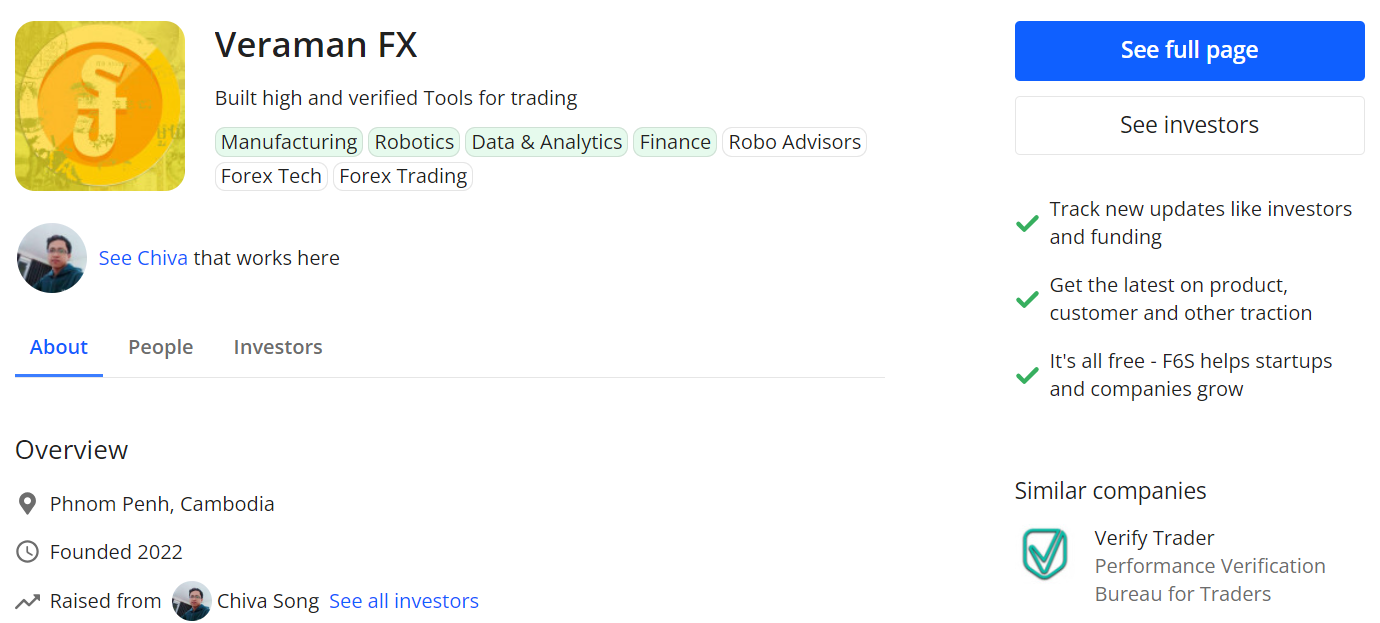Click the trending arrow icon by Raised from

point(28,601)
